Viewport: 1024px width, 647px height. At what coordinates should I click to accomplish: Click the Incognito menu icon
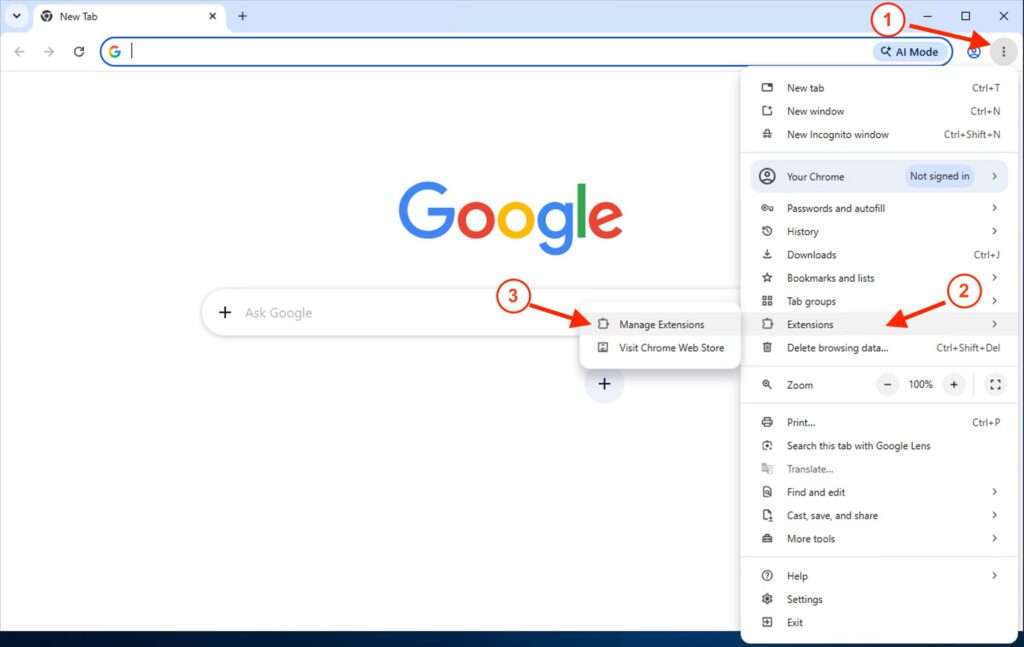767,134
